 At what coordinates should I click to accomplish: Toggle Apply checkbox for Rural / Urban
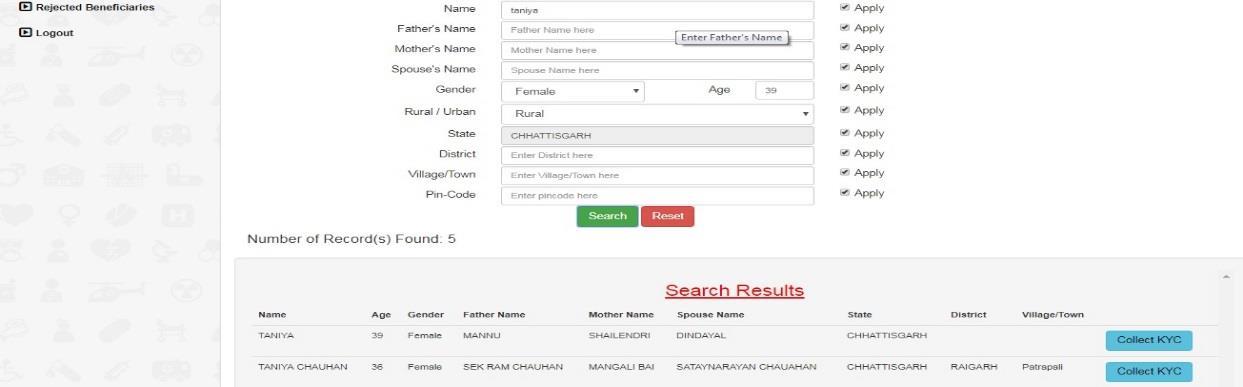[x=845, y=110]
